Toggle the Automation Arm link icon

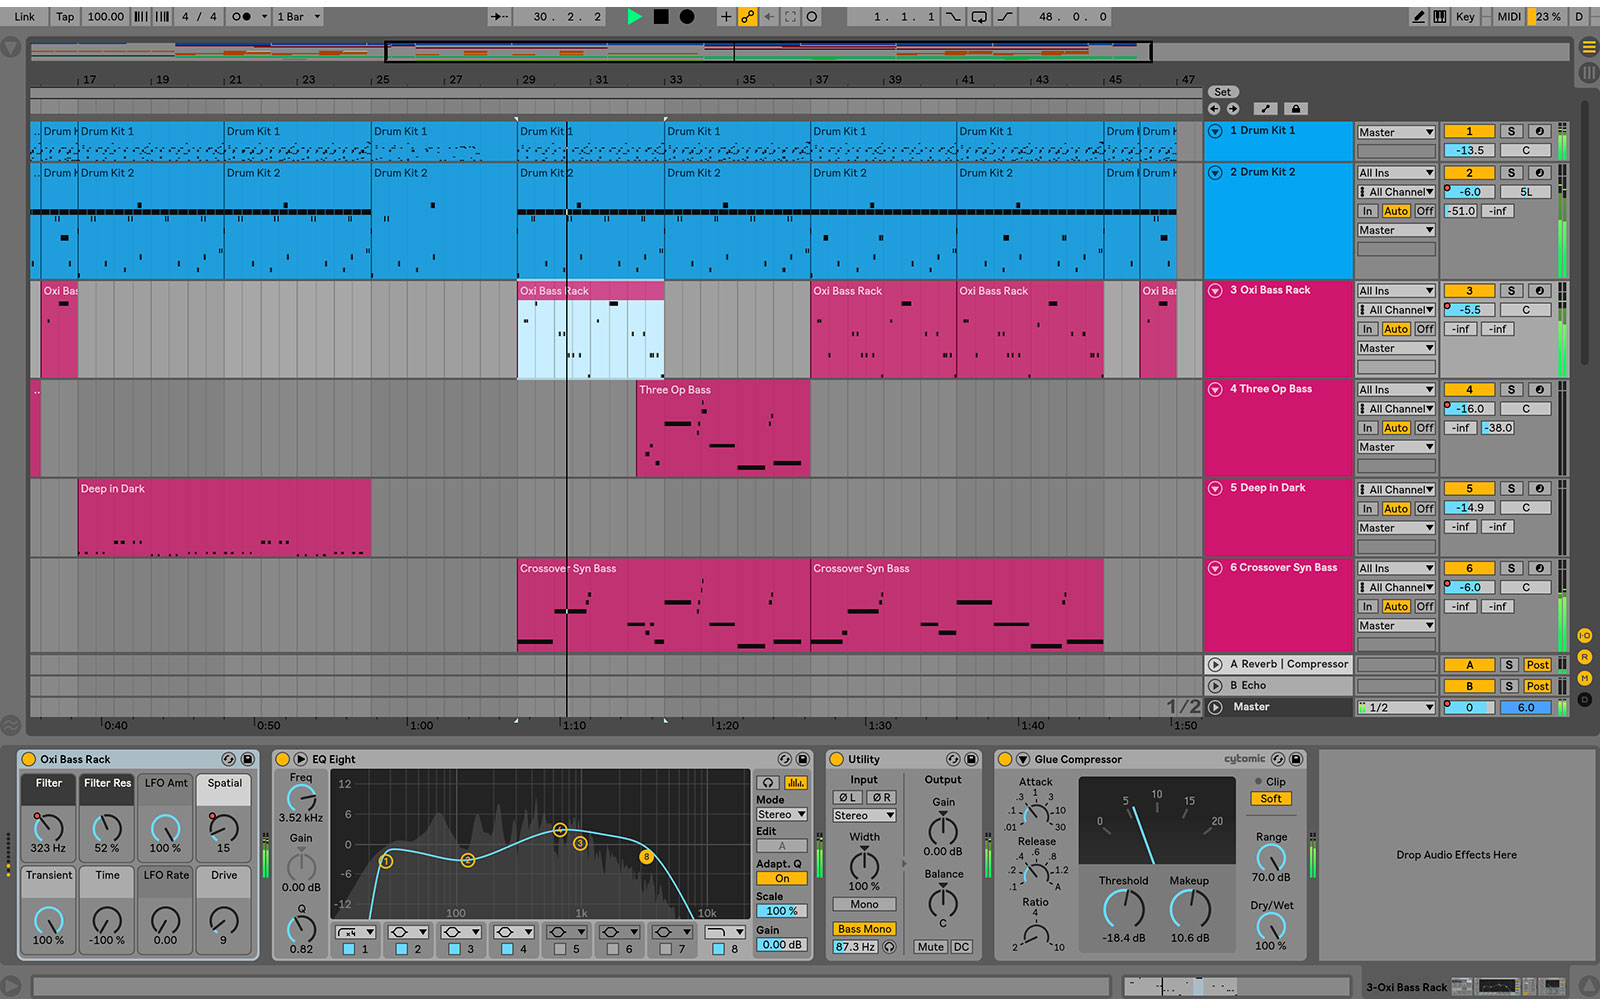tap(748, 17)
